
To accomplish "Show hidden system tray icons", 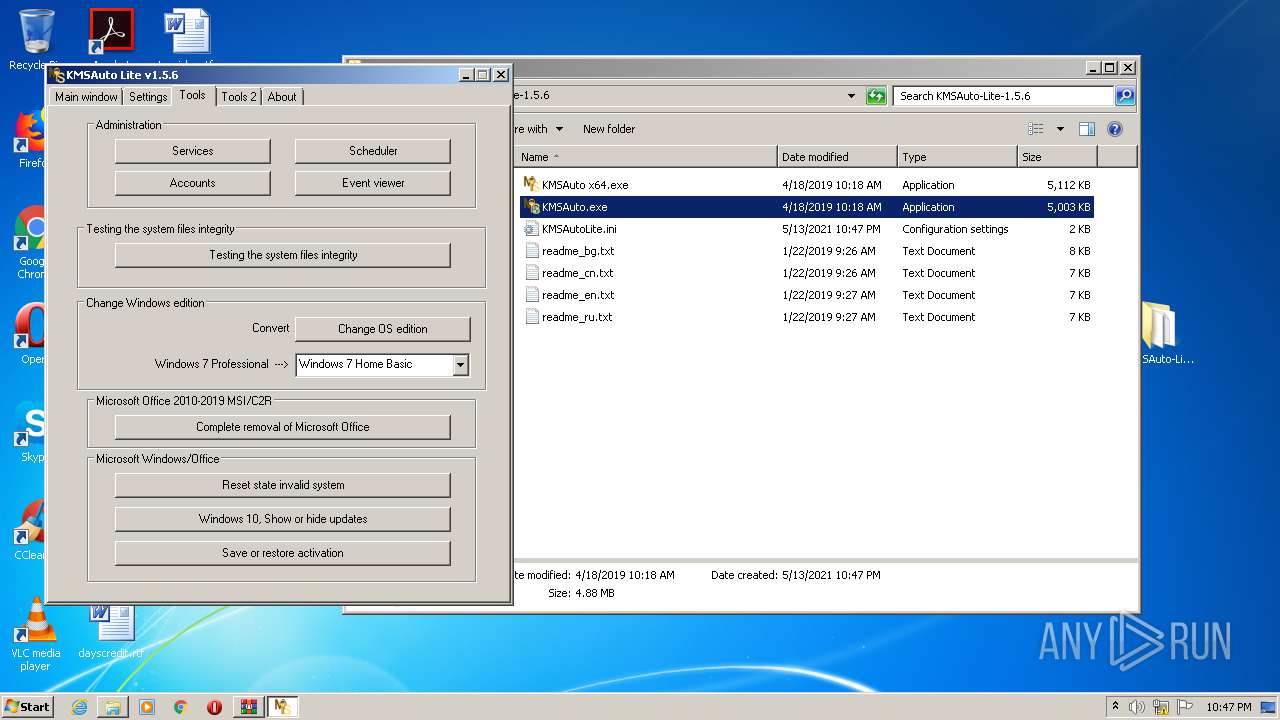I will [x=1115, y=706].
